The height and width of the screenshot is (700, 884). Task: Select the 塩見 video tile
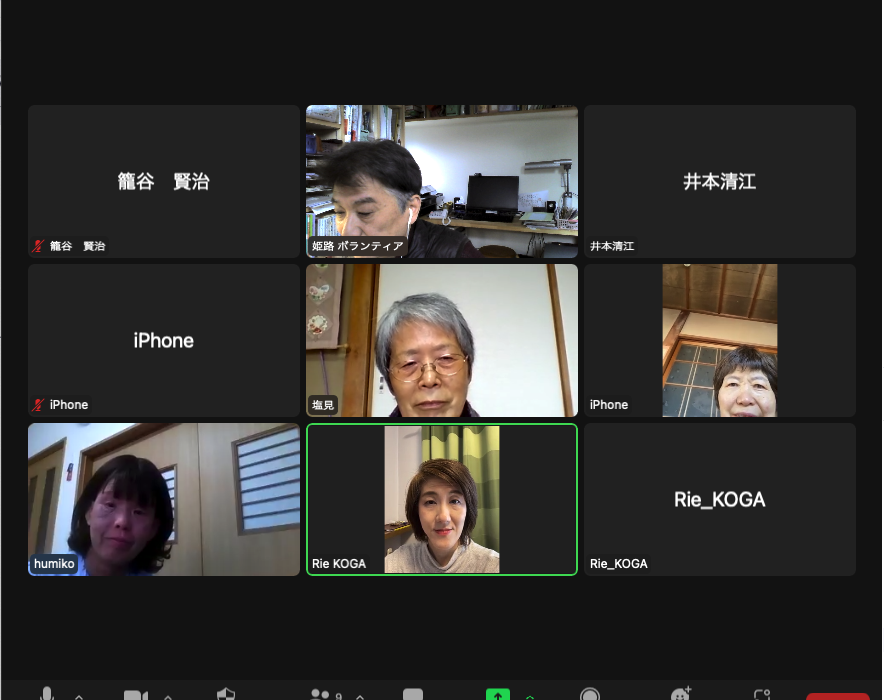pos(442,340)
